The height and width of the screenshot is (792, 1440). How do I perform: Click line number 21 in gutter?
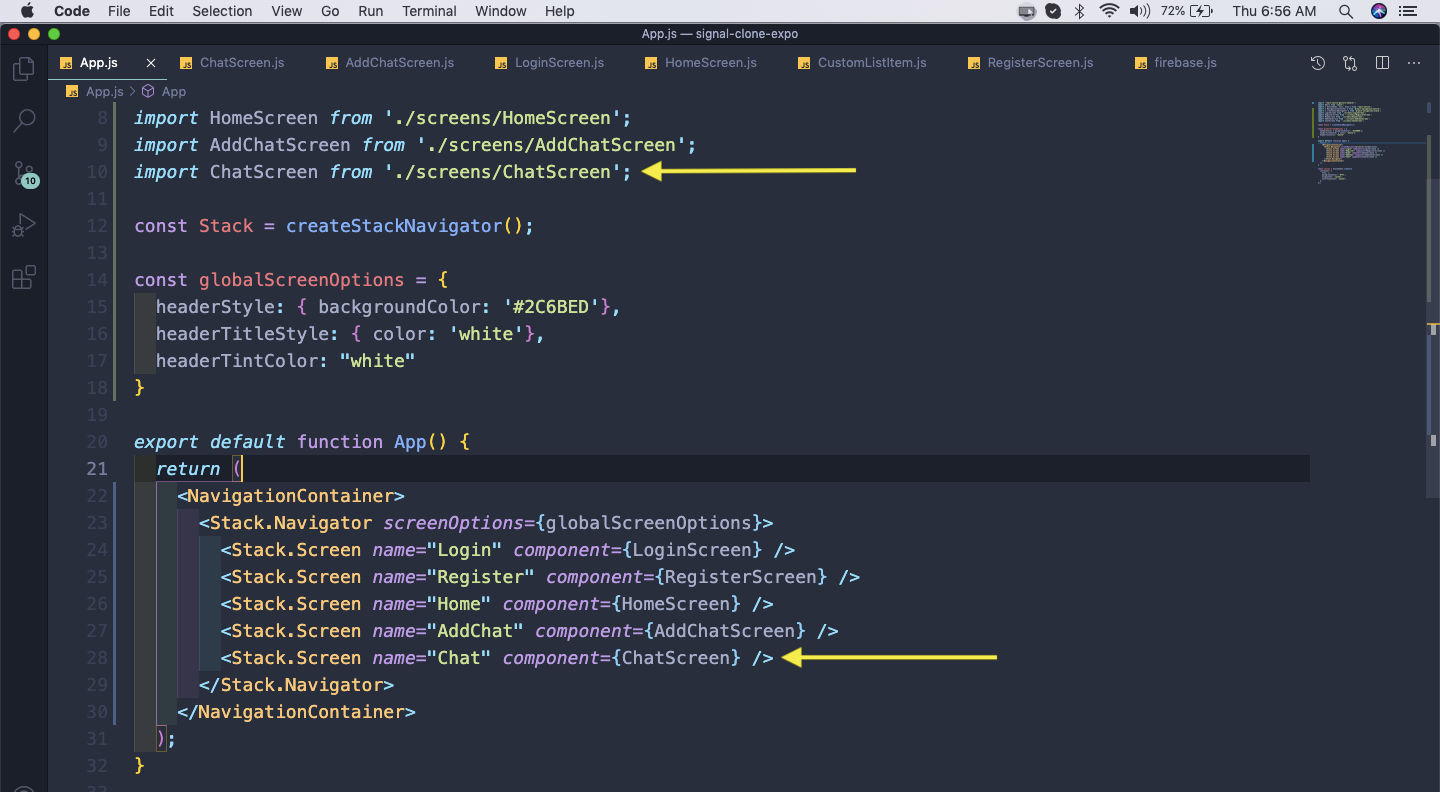pyautogui.click(x=97, y=469)
